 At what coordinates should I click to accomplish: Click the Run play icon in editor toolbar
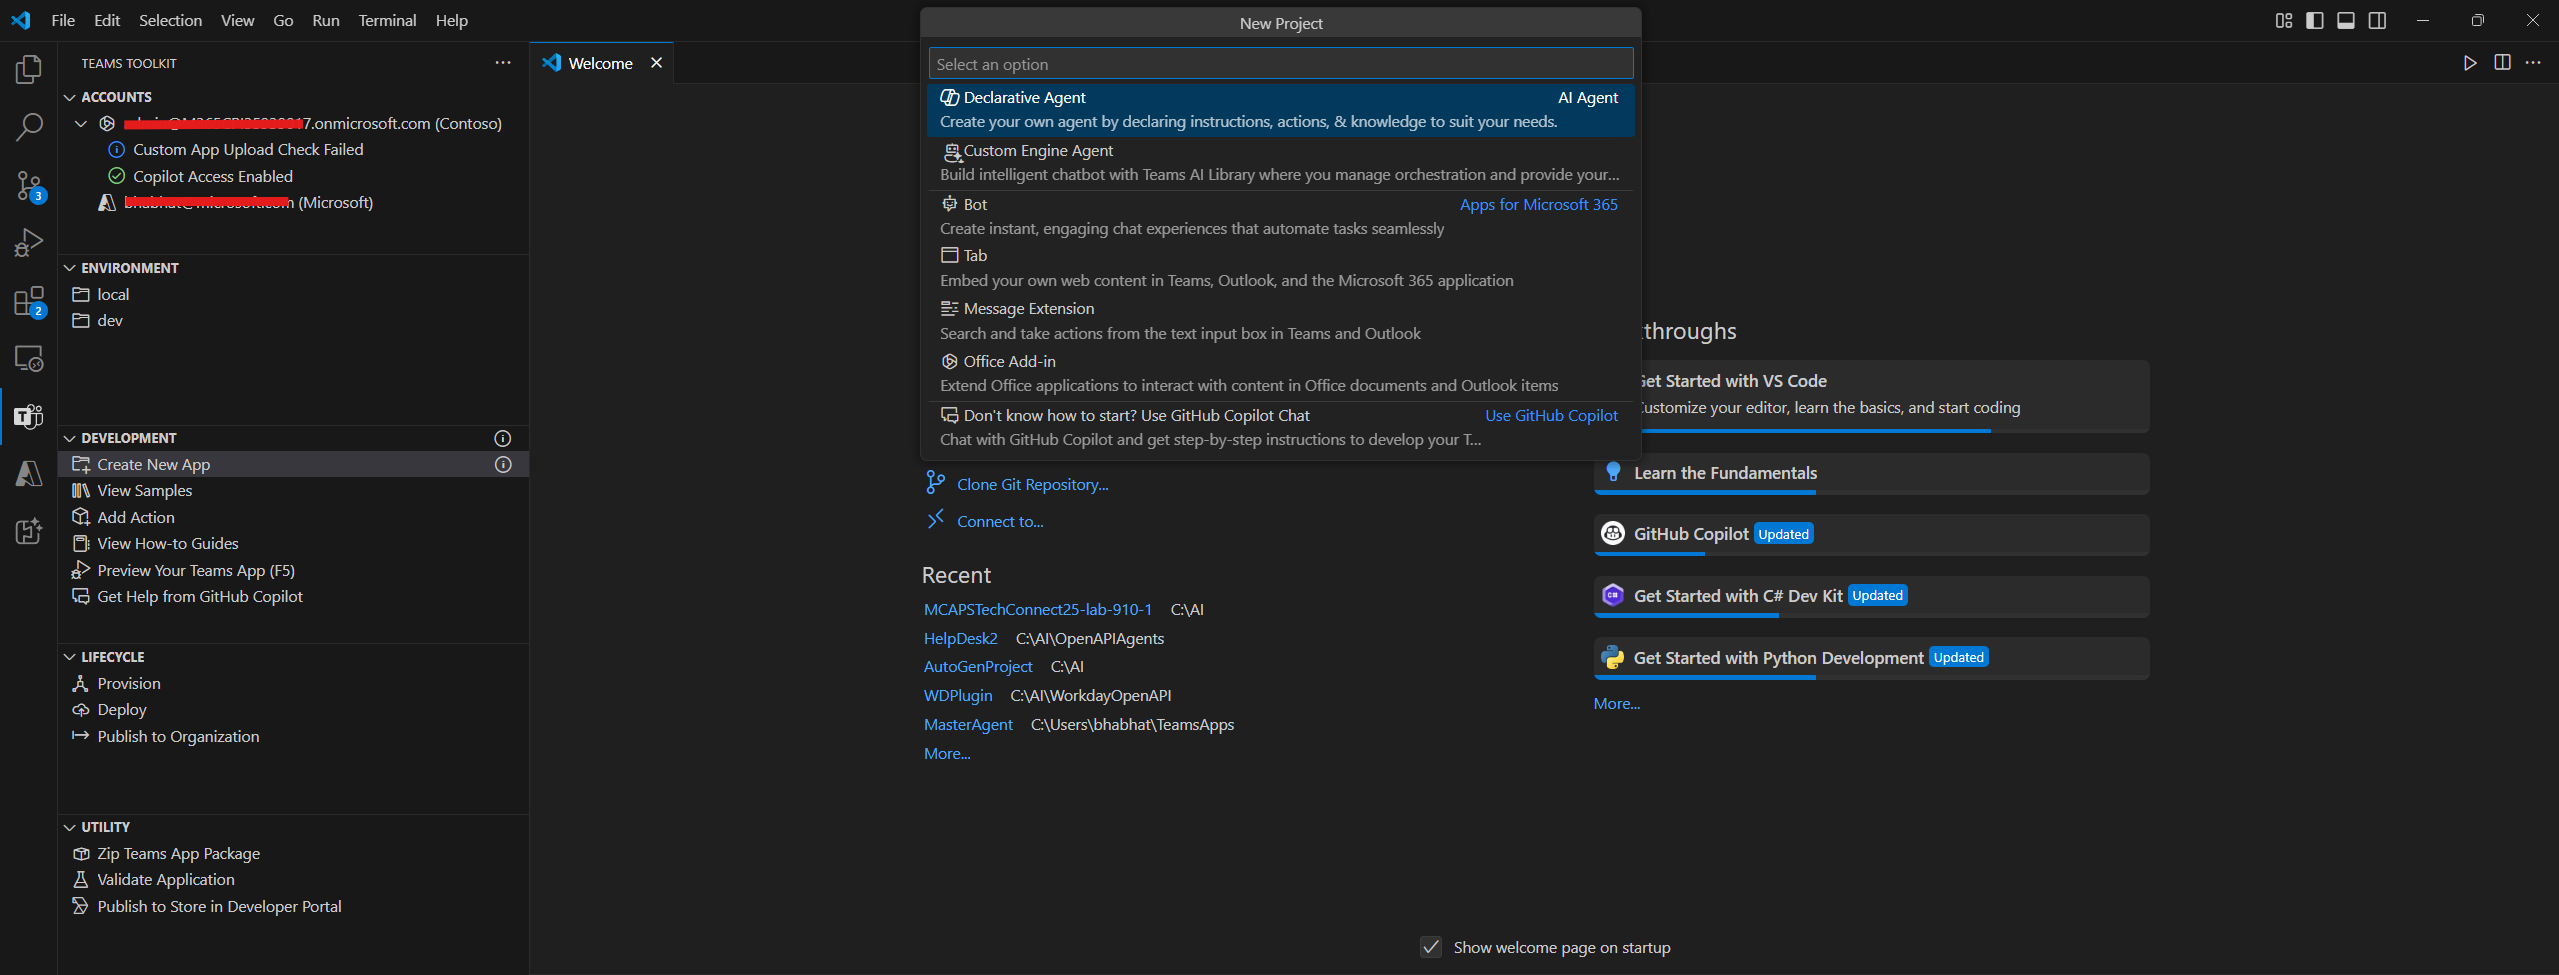point(2470,63)
